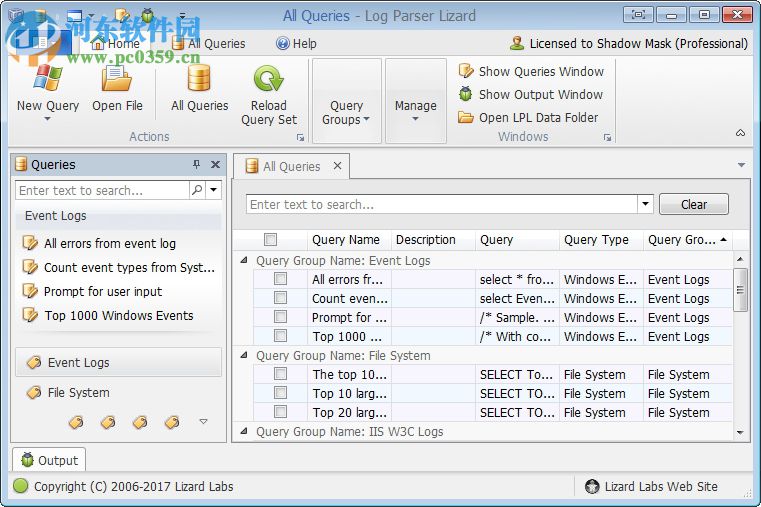The image size is (761, 507).
Task: Click Reload Query Set icon
Action: click(268, 79)
